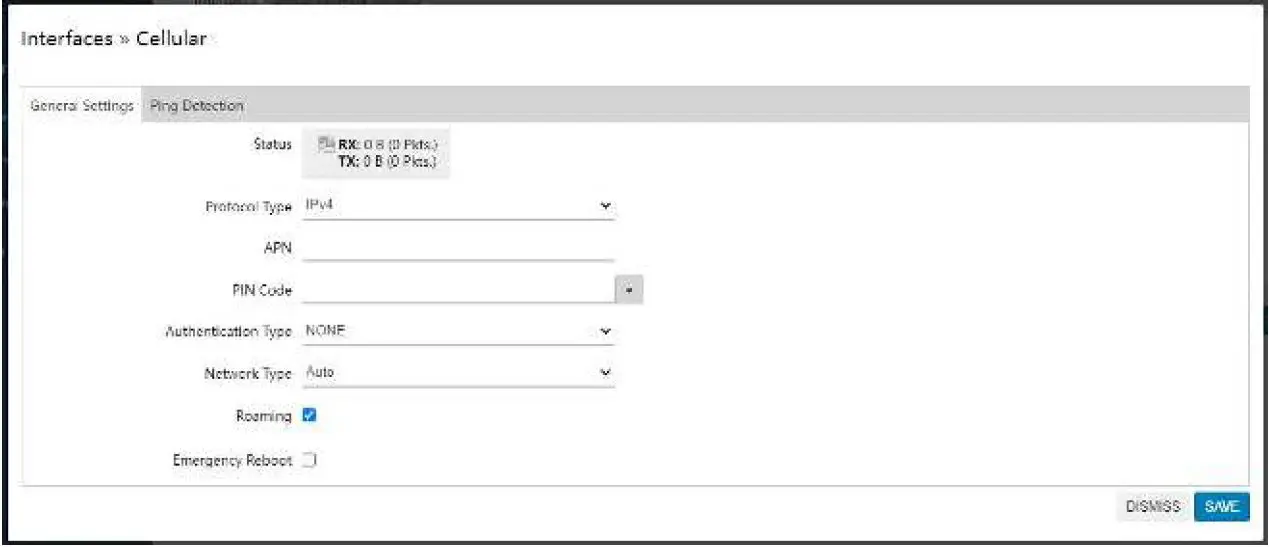
Task: Click the Emergency Reboot label
Action: (x=232, y=460)
